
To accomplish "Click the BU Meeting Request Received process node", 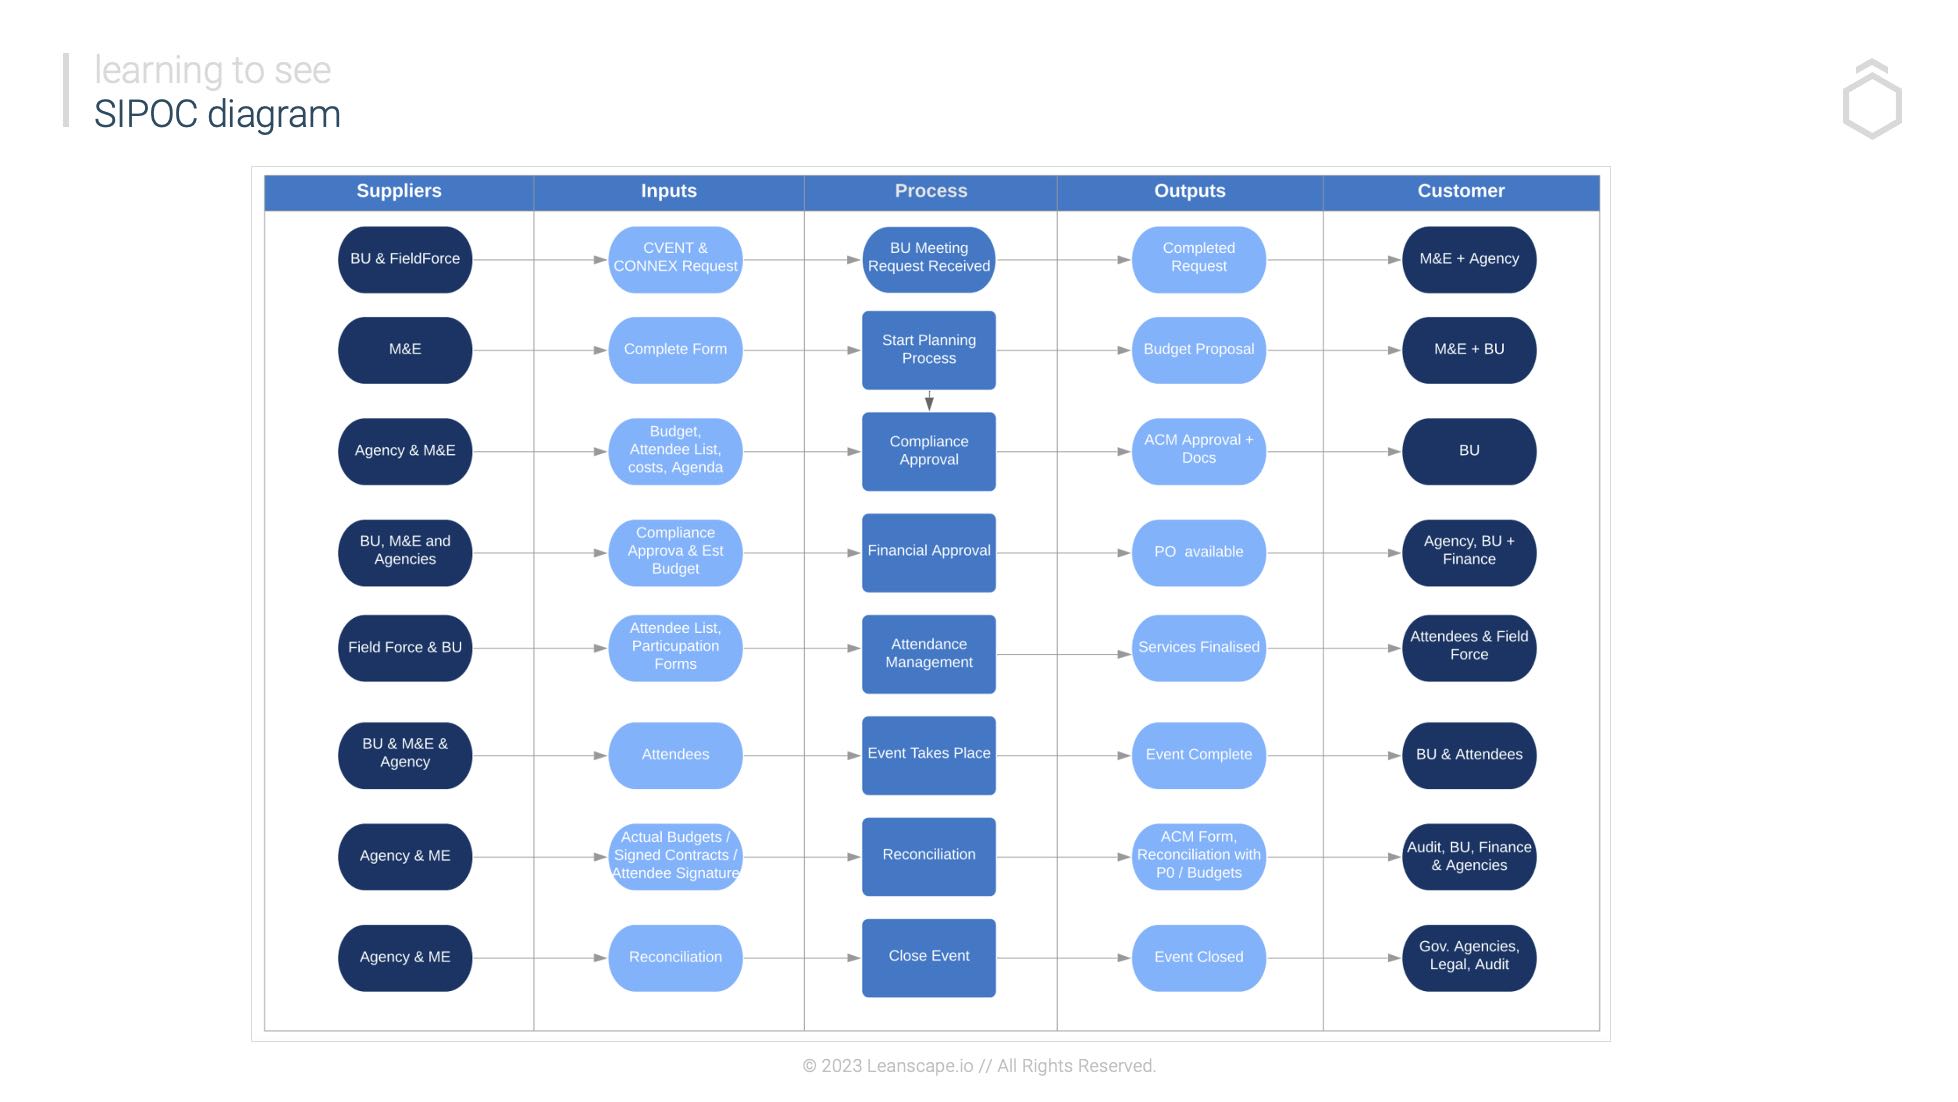I will 929,257.
